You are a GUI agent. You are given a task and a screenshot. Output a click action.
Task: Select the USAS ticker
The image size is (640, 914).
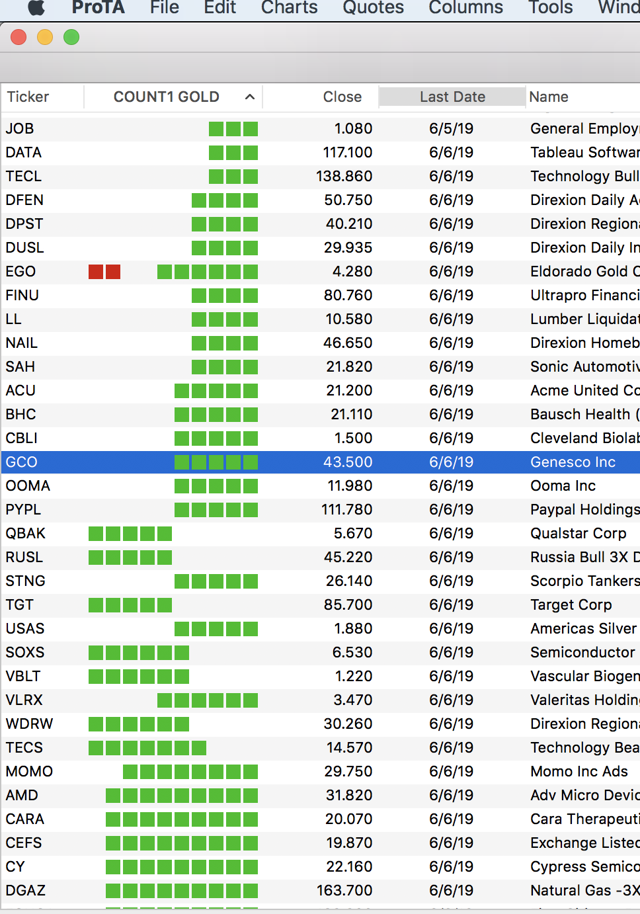pyautogui.click(x=25, y=628)
